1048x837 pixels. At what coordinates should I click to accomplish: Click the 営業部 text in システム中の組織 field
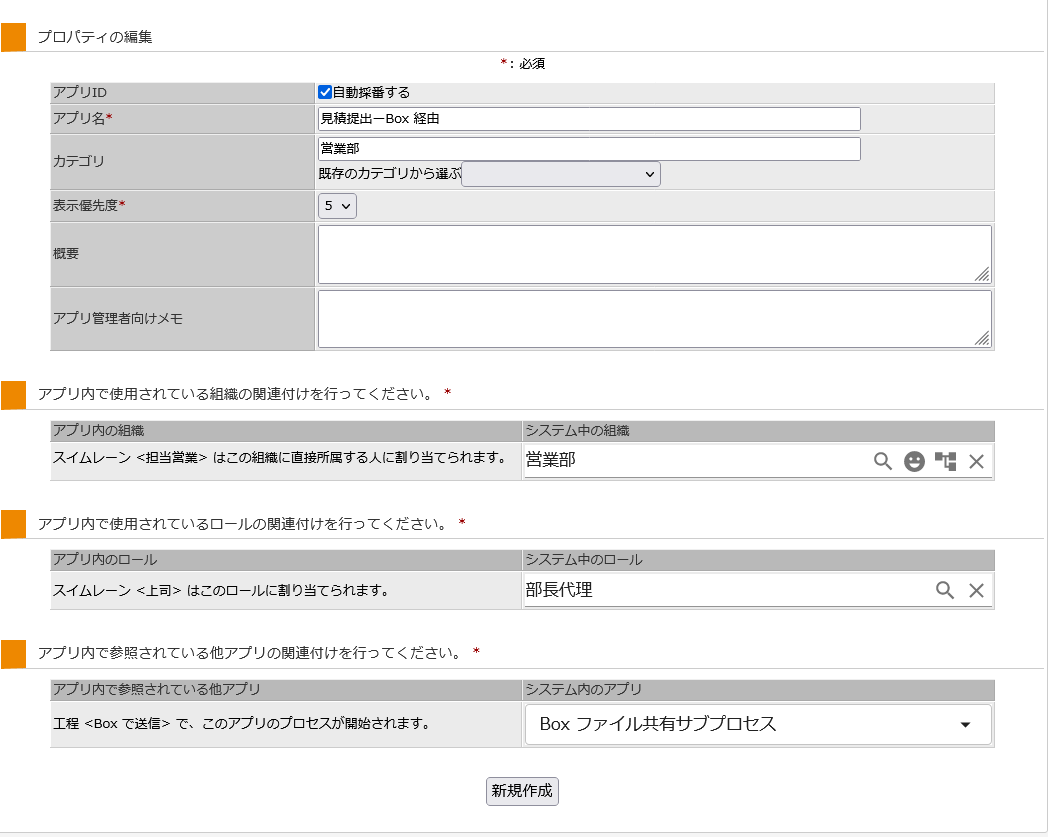[x=551, y=461]
